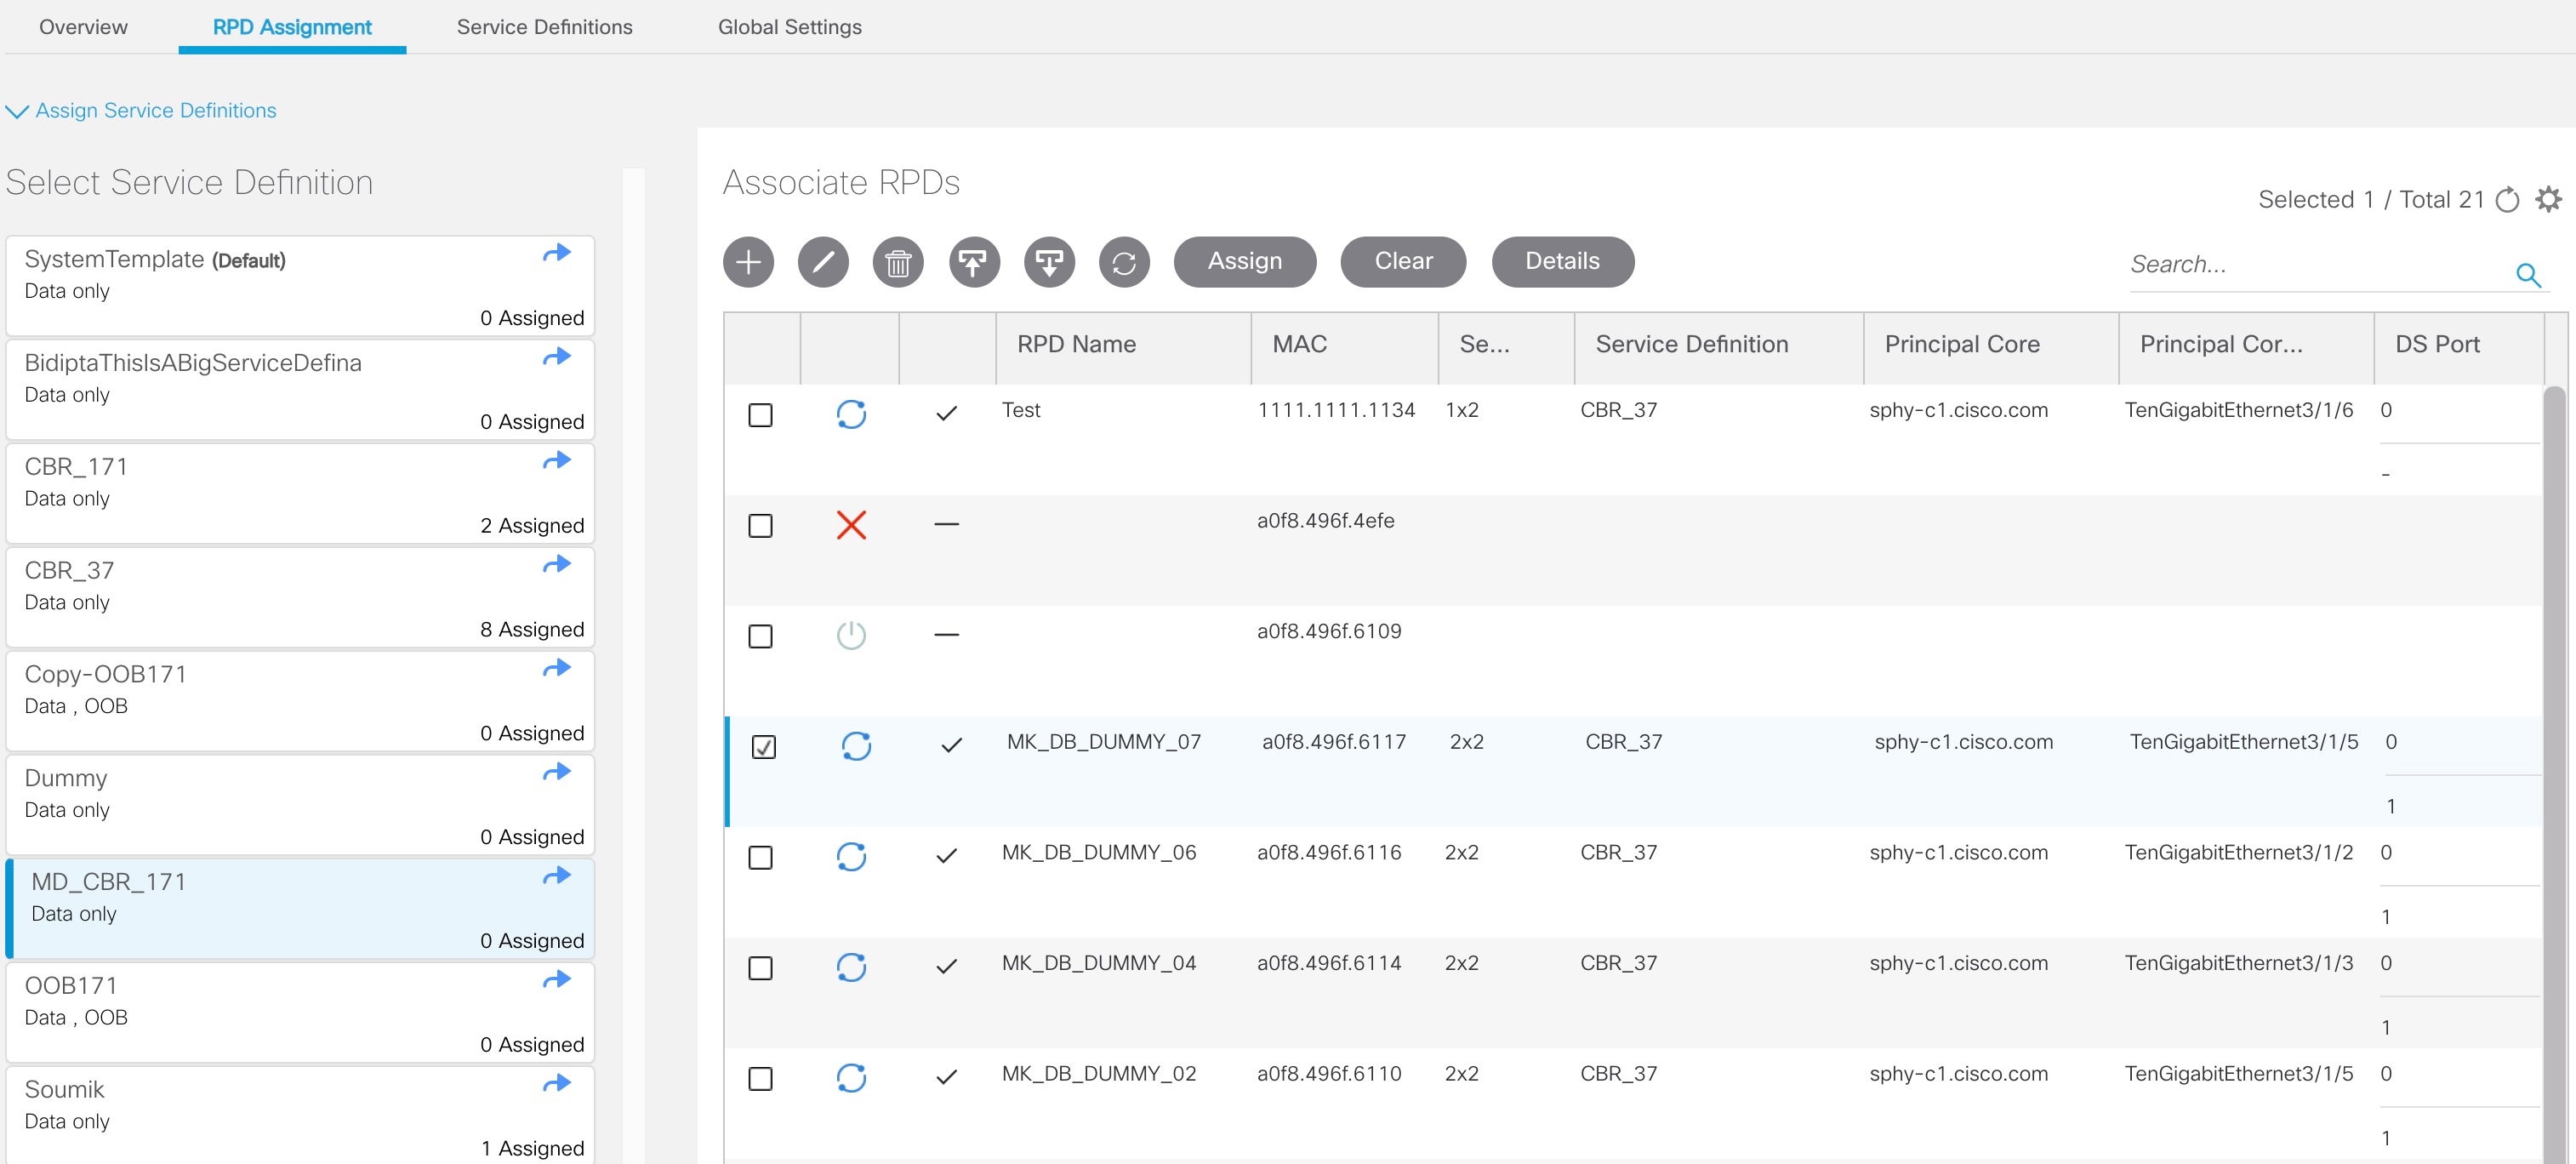Screen dimensions: 2576x1164
Task: Click the assign arrow icon on CBR_37
Action: click(556, 564)
